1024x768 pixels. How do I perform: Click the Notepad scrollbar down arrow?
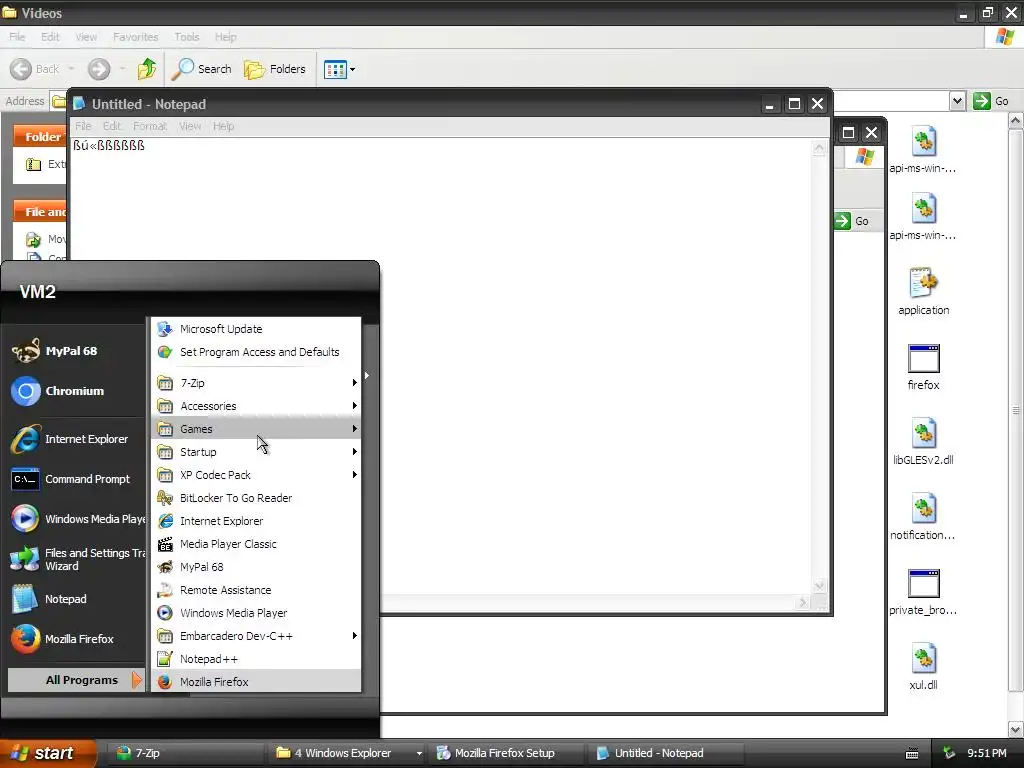pos(819,585)
